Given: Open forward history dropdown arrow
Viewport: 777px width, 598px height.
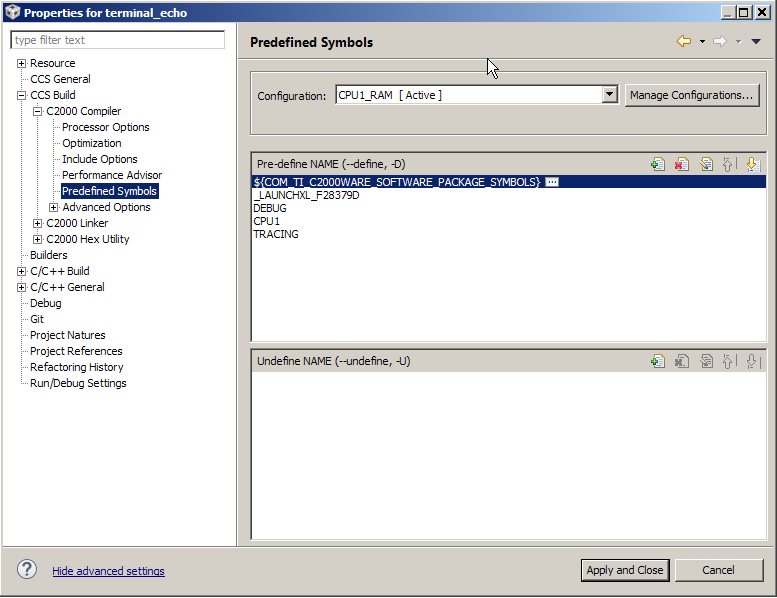Looking at the screenshot, I should [x=738, y=42].
